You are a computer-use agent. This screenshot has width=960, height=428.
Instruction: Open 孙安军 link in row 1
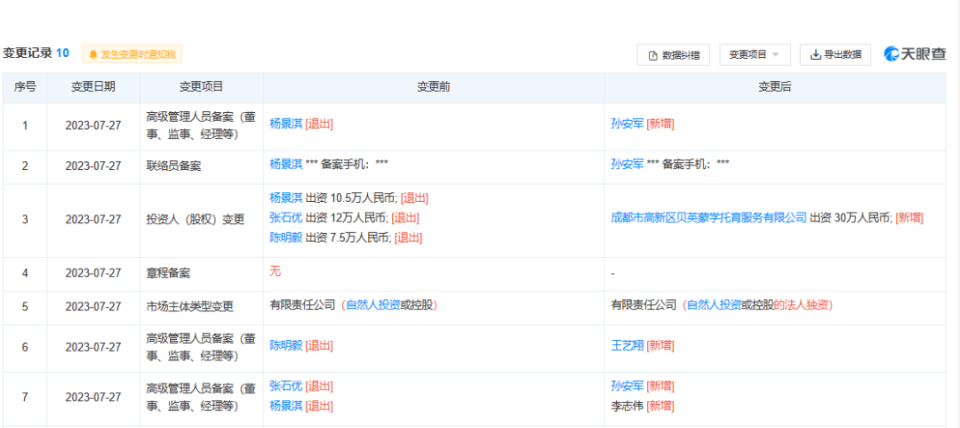(628, 124)
